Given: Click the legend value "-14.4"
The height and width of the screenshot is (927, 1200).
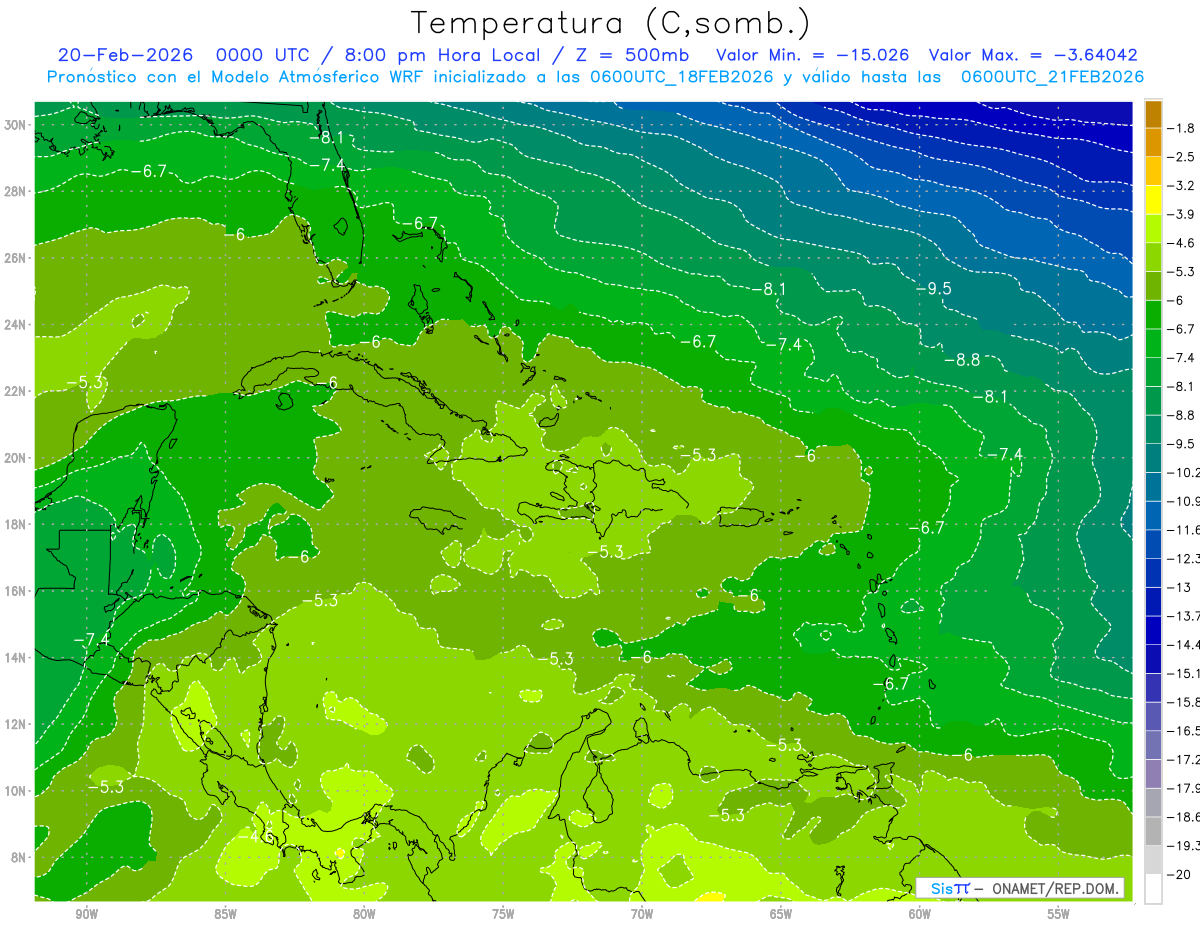Looking at the screenshot, I should click(x=1184, y=644).
